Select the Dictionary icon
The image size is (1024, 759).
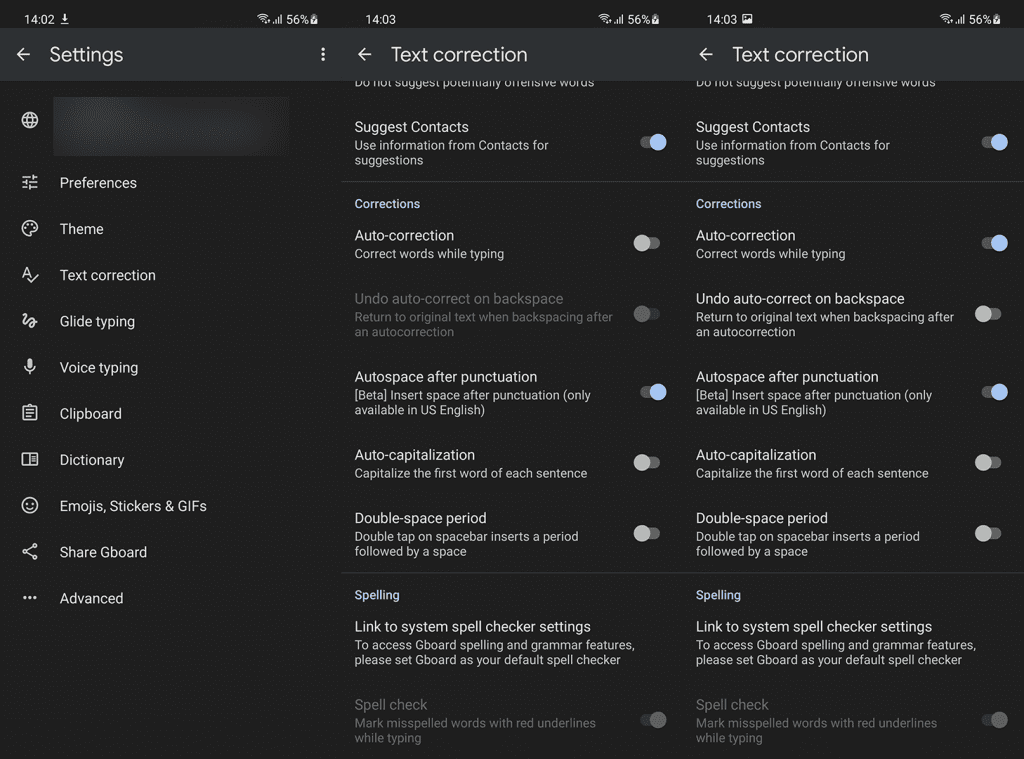29,459
